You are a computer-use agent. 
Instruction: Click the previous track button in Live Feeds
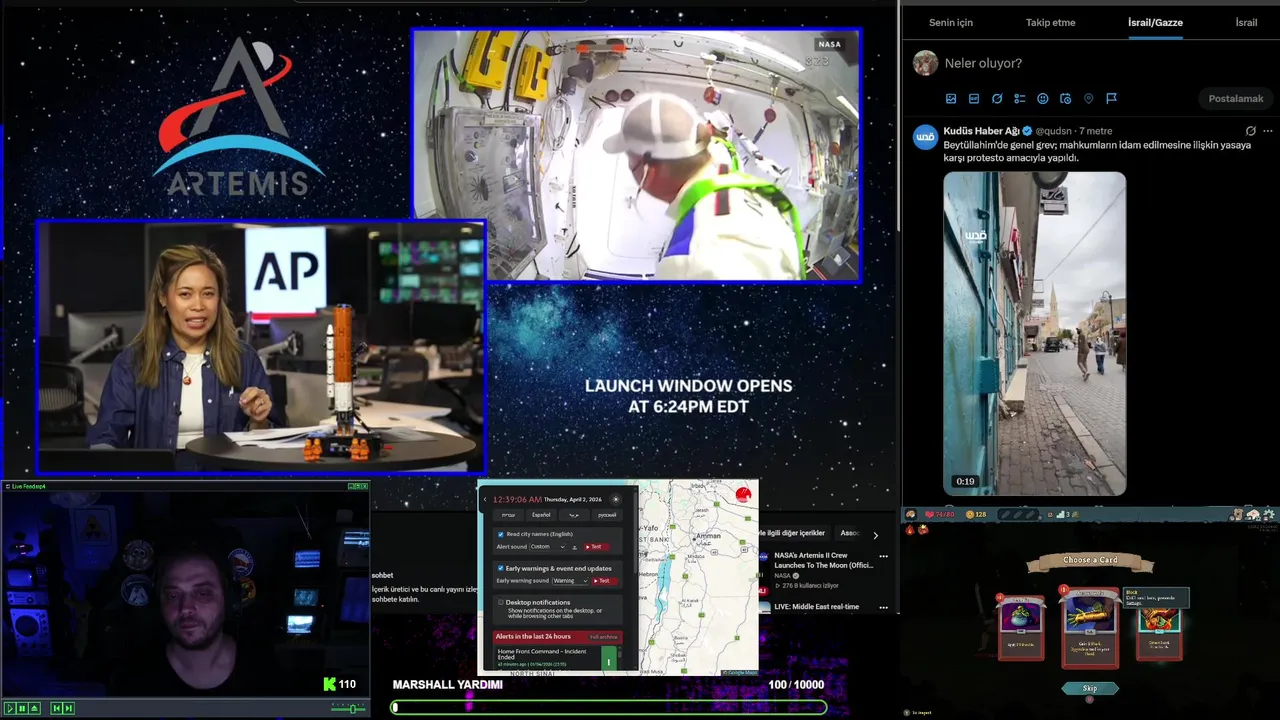click(x=56, y=708)
